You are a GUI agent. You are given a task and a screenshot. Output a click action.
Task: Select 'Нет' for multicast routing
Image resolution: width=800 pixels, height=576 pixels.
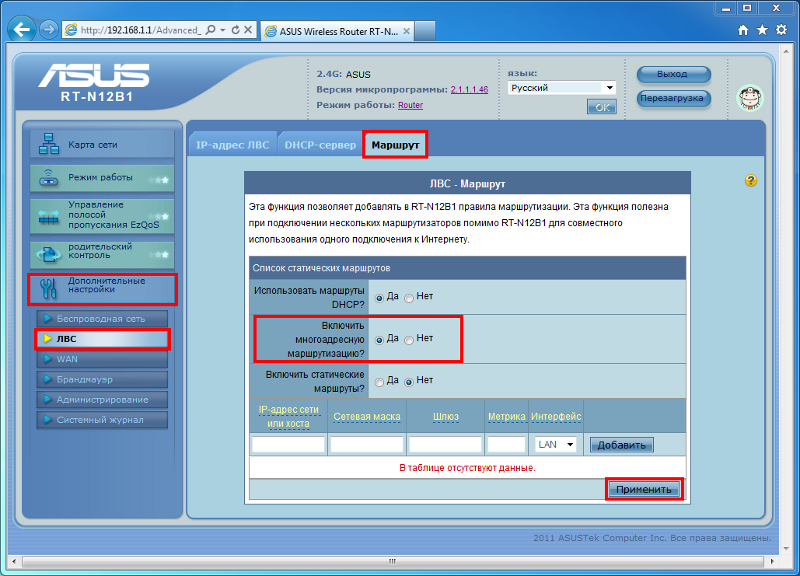[x=409, y=340]
